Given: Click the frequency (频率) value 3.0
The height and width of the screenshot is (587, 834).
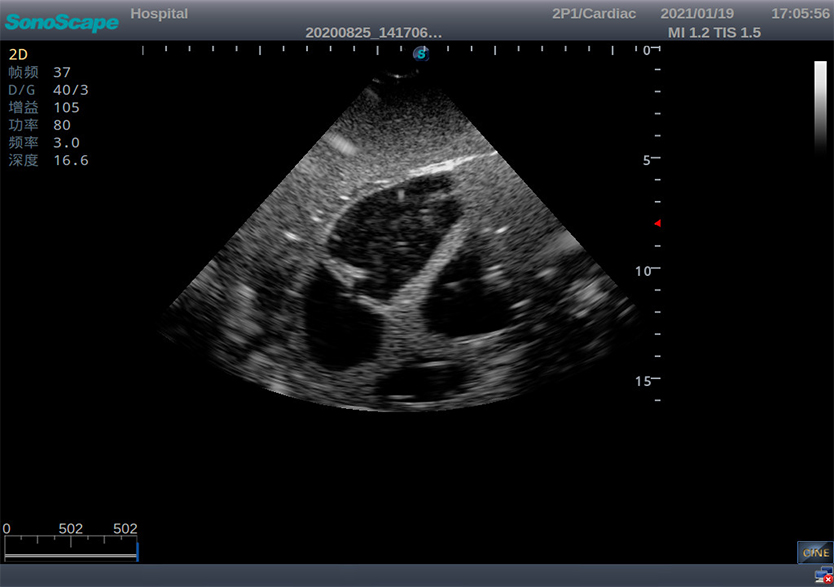Looking at the screenshot, I should (x=66, y=143).
